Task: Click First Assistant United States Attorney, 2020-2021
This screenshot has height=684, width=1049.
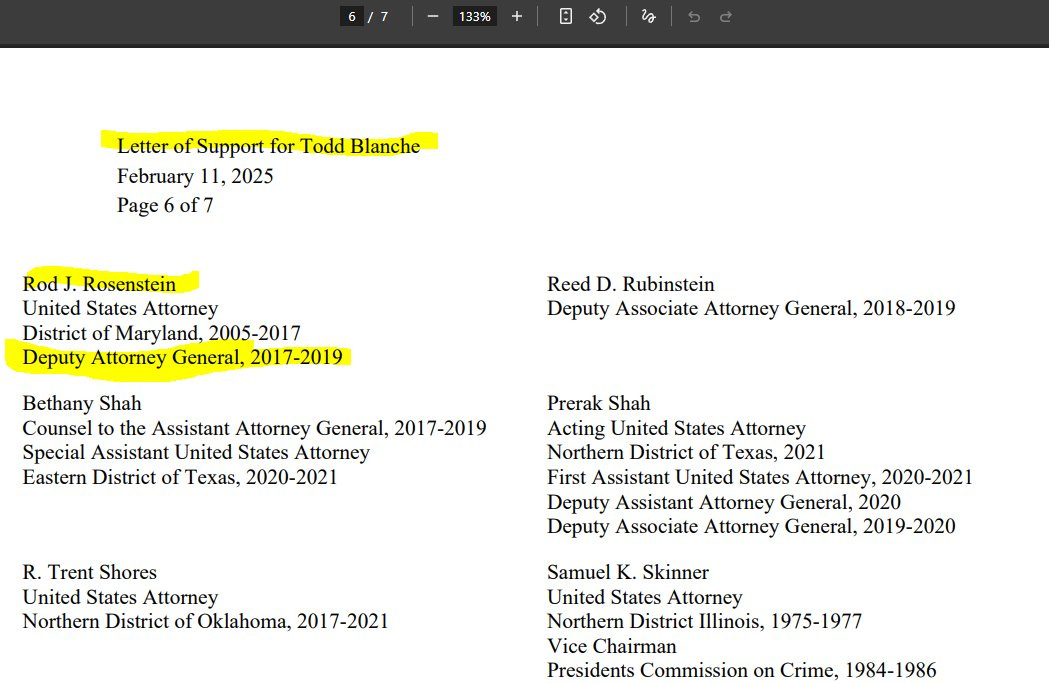Action: [x=760, y=477]
